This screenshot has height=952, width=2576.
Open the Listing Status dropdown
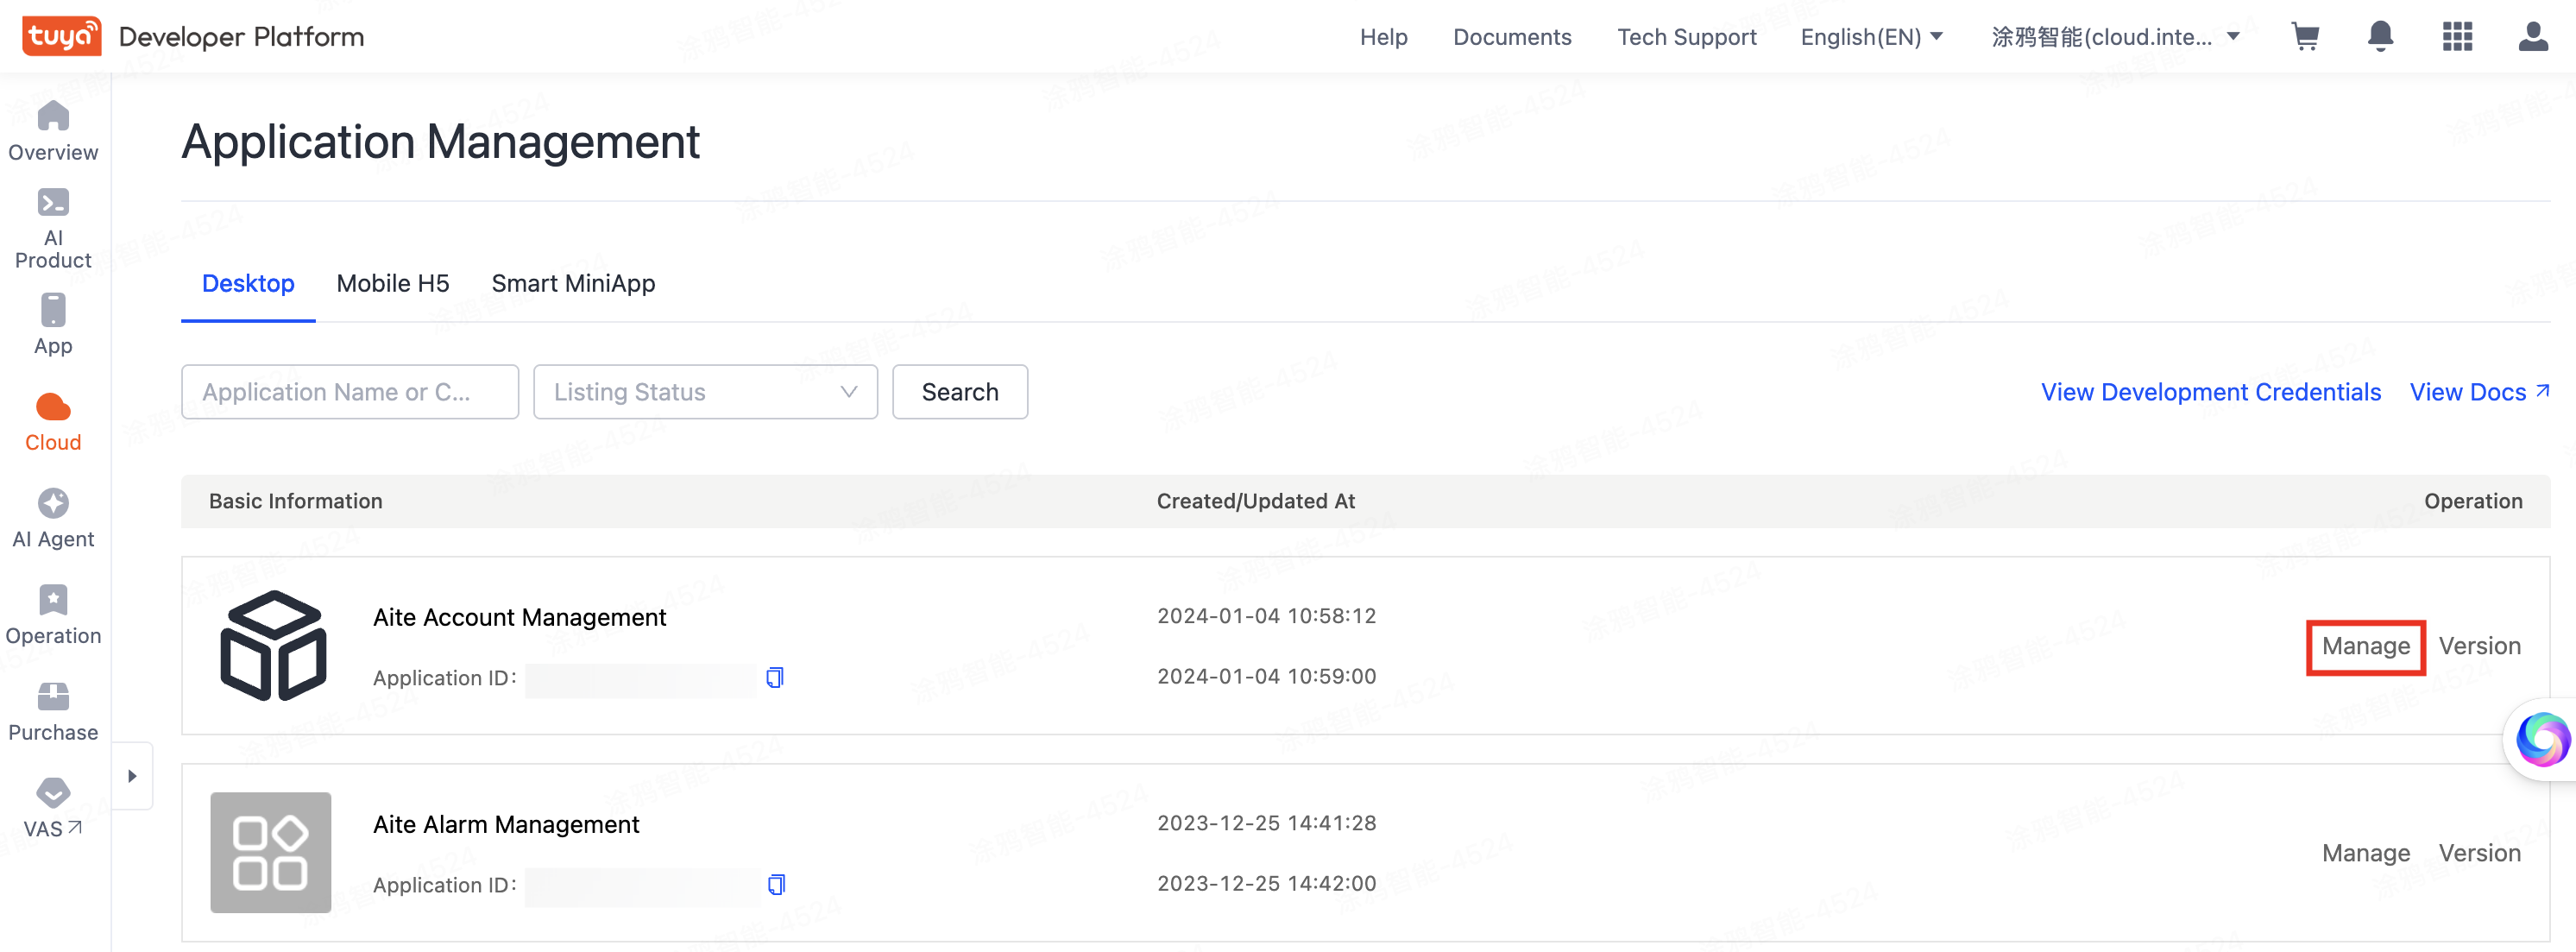pos(705,391)
